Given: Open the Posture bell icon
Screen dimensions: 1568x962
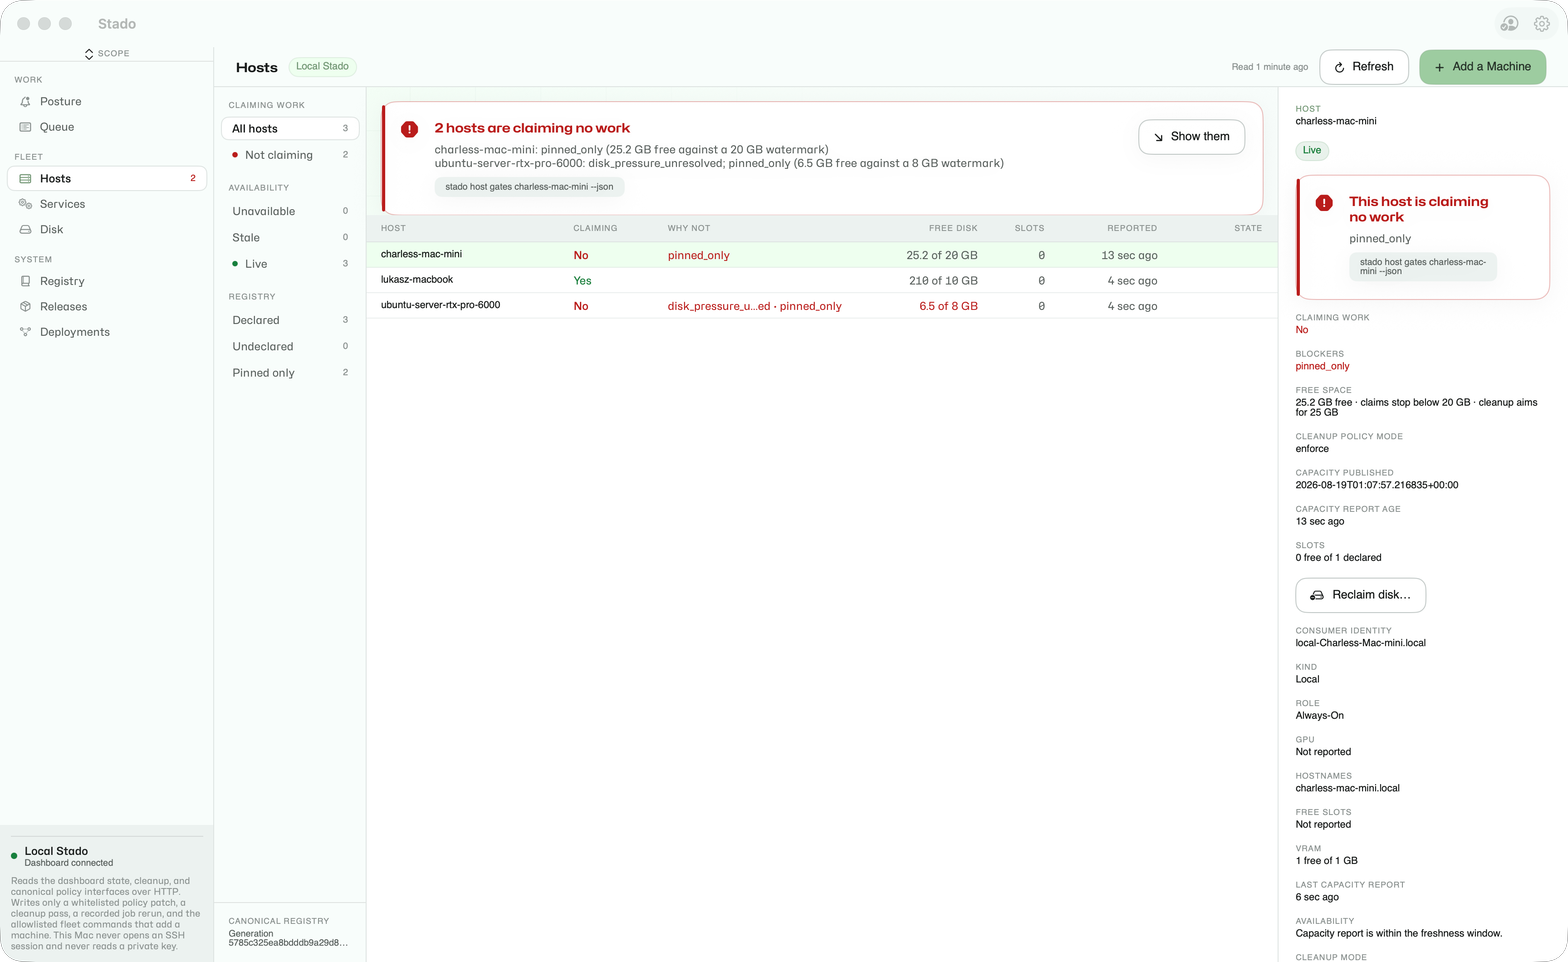Looking at the screenshot, I should (x=25, y=102).
